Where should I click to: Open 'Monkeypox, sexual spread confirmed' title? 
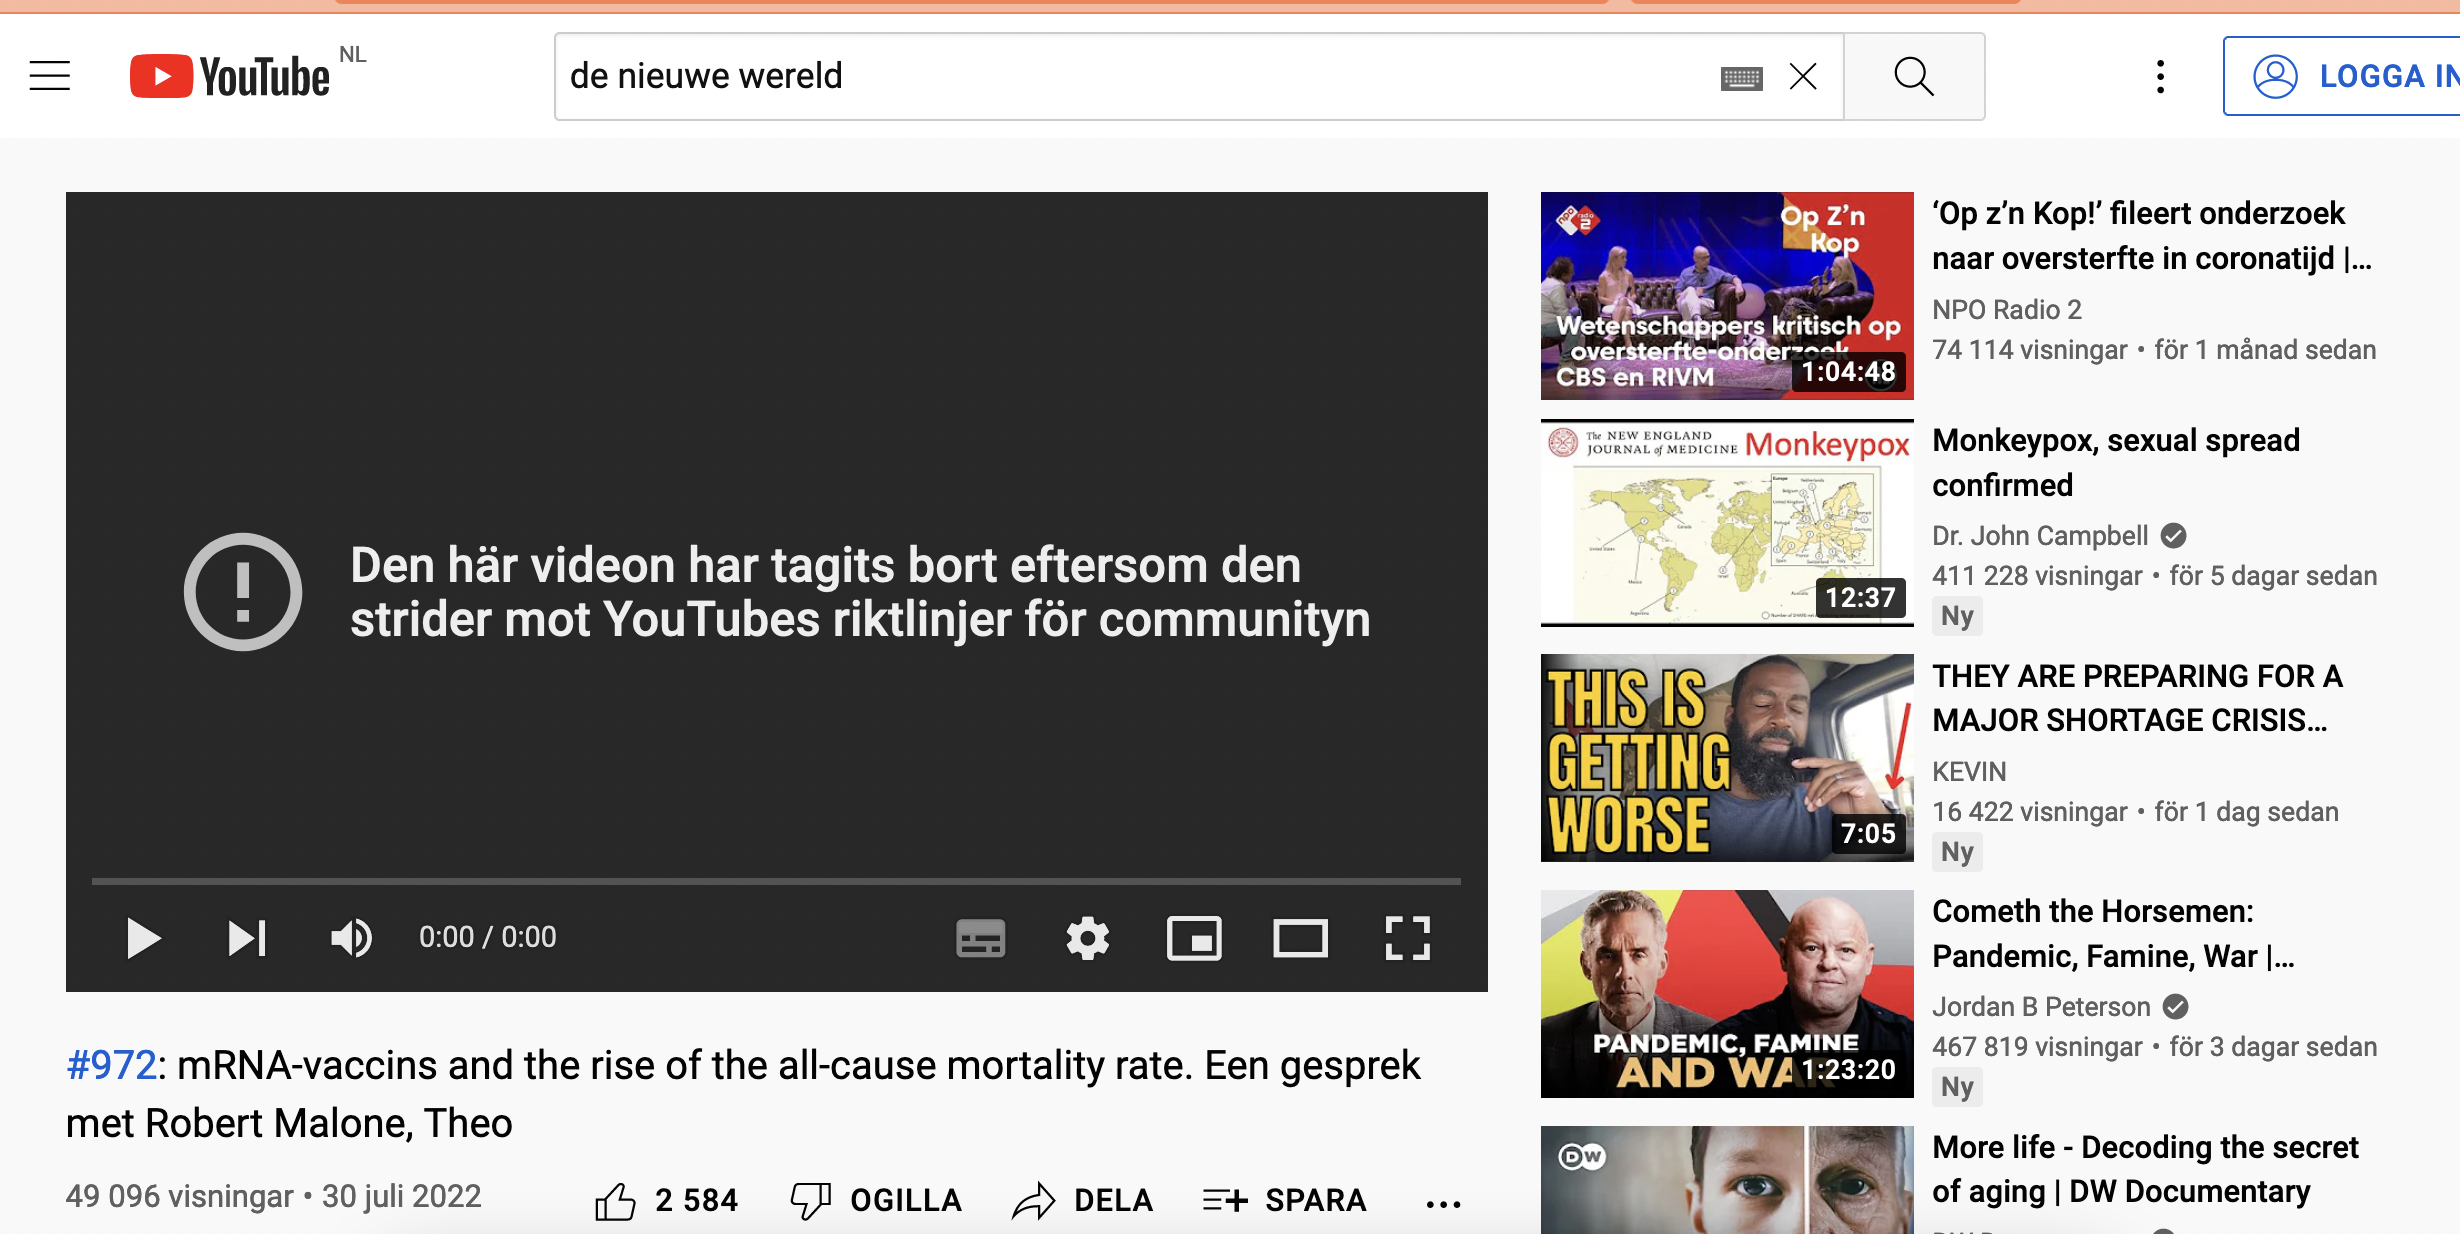coord(2116,462)
